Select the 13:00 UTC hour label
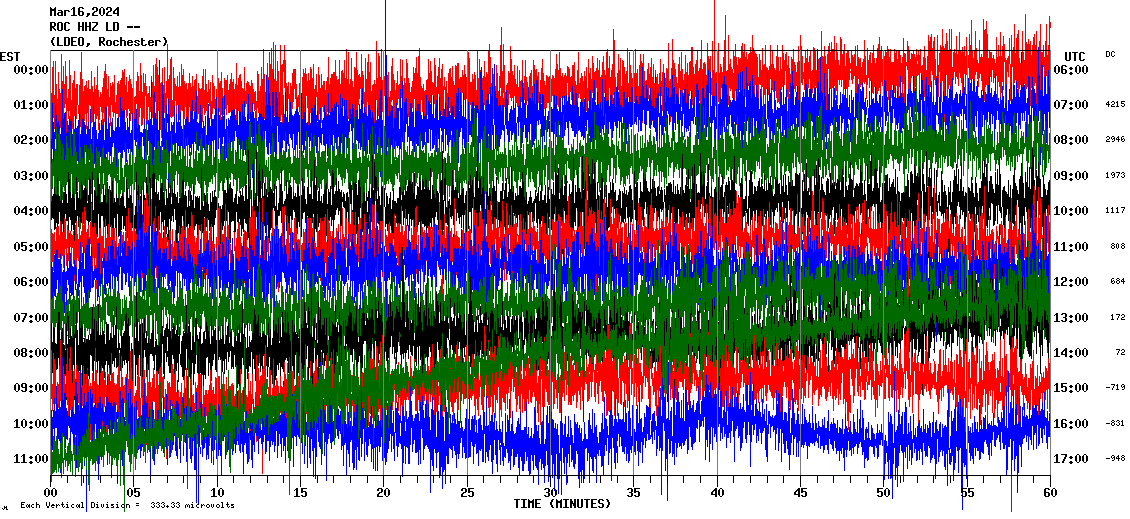This screenshot has height=519, width=1130. click(1072, 318)
